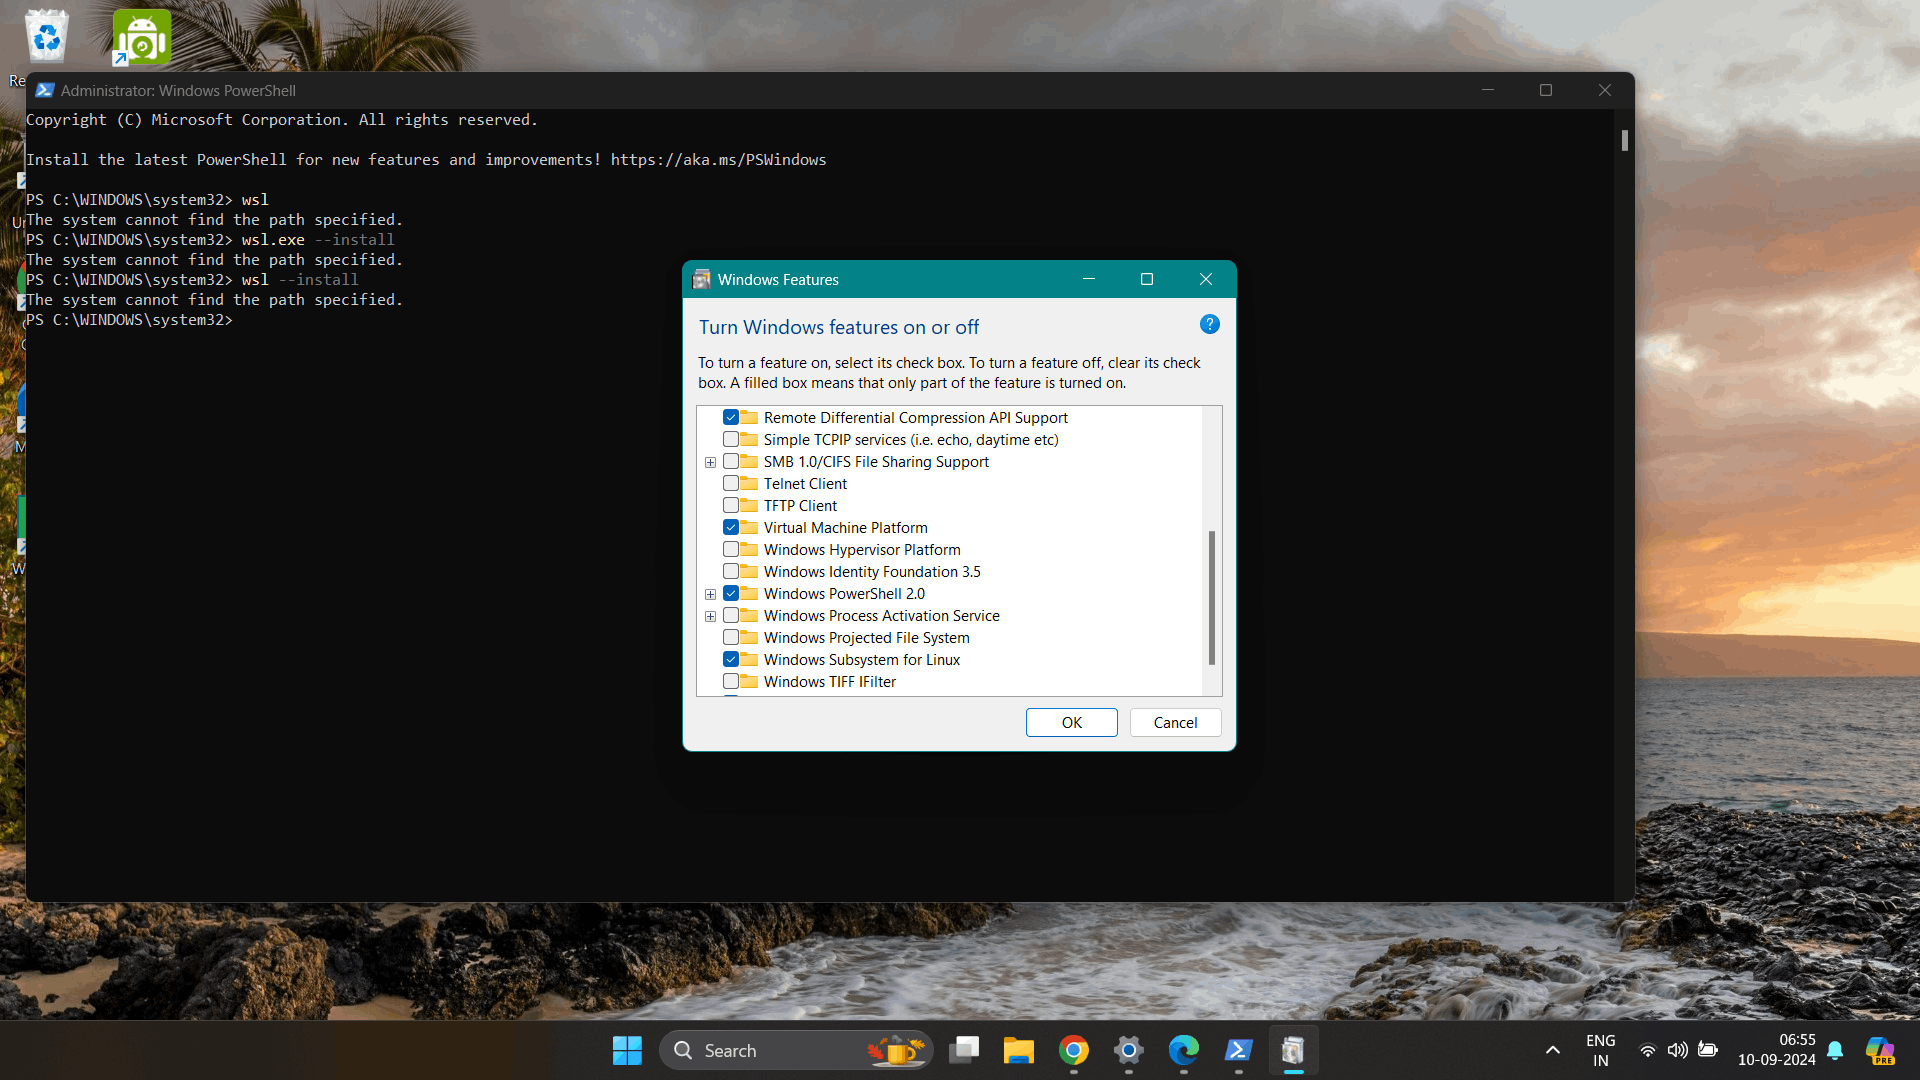Uncheck Windows Subsystem for Linux
The width and height of the screenshot is (1920, 1080).
(731, 660)
